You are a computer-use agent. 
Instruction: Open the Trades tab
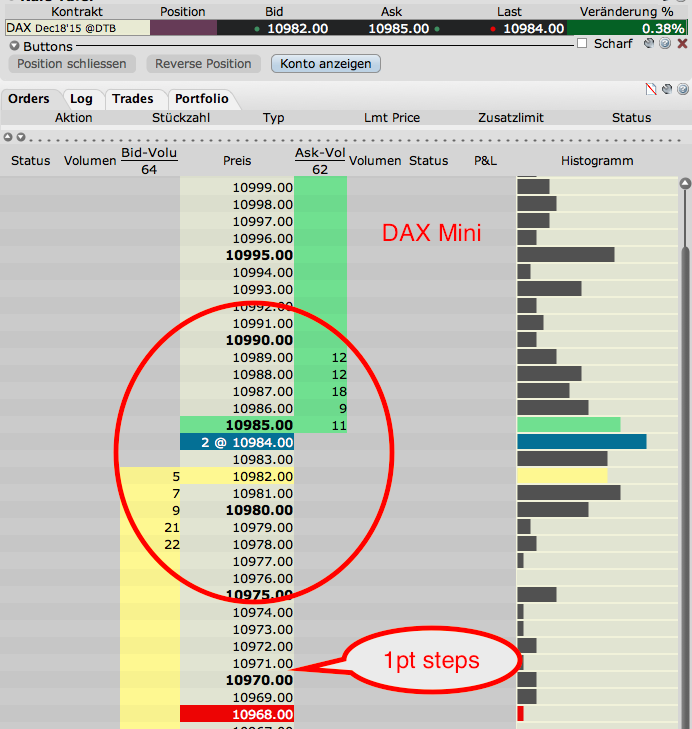[133, 99]
